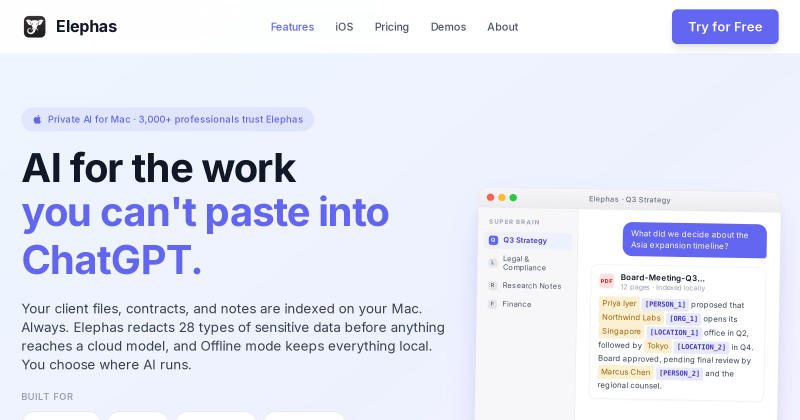Click the Q3 Strategy brain icon
Screen dimensions: 800x420
(493, 240)
